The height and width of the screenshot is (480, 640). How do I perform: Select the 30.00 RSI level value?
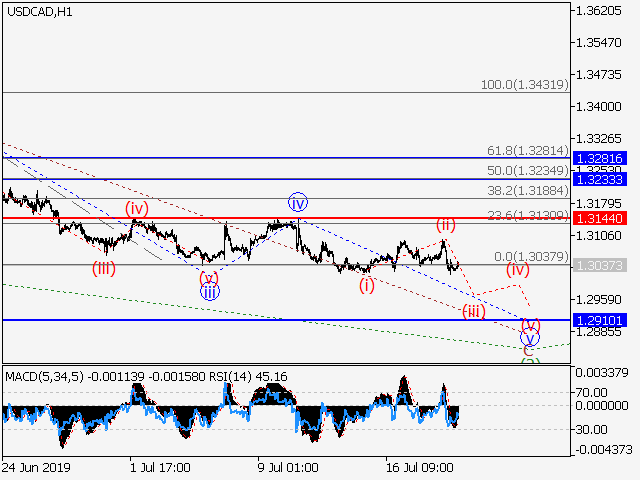click(x=592, y=429)
